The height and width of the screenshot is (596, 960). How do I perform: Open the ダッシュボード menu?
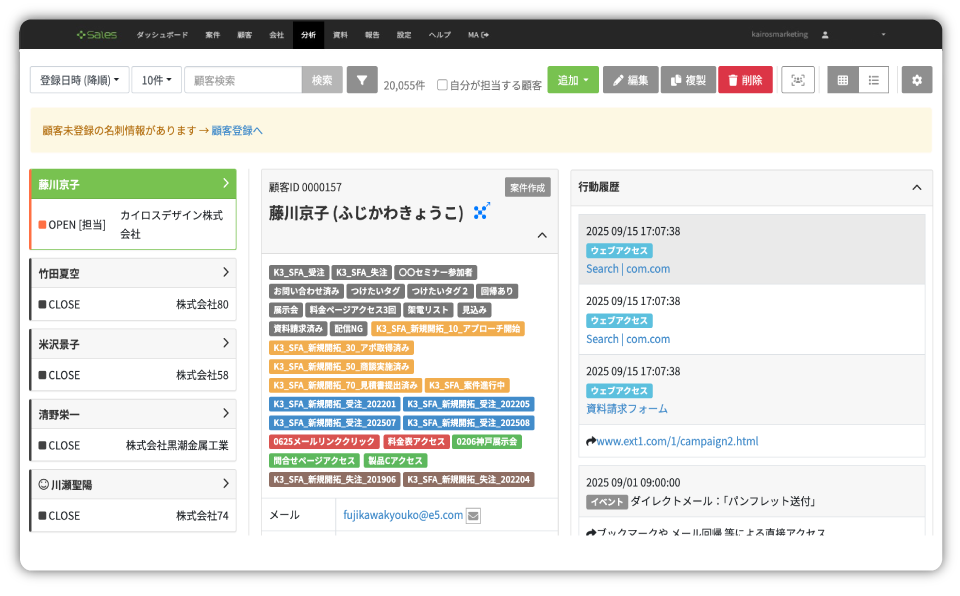161,35
